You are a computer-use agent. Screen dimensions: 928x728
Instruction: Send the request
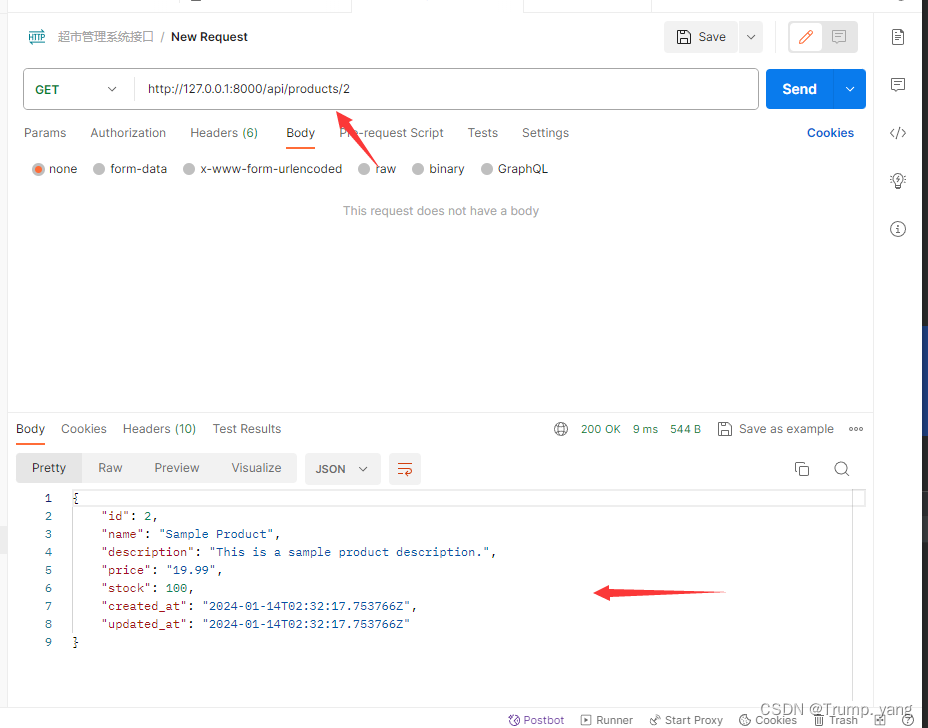coord(799,89)
